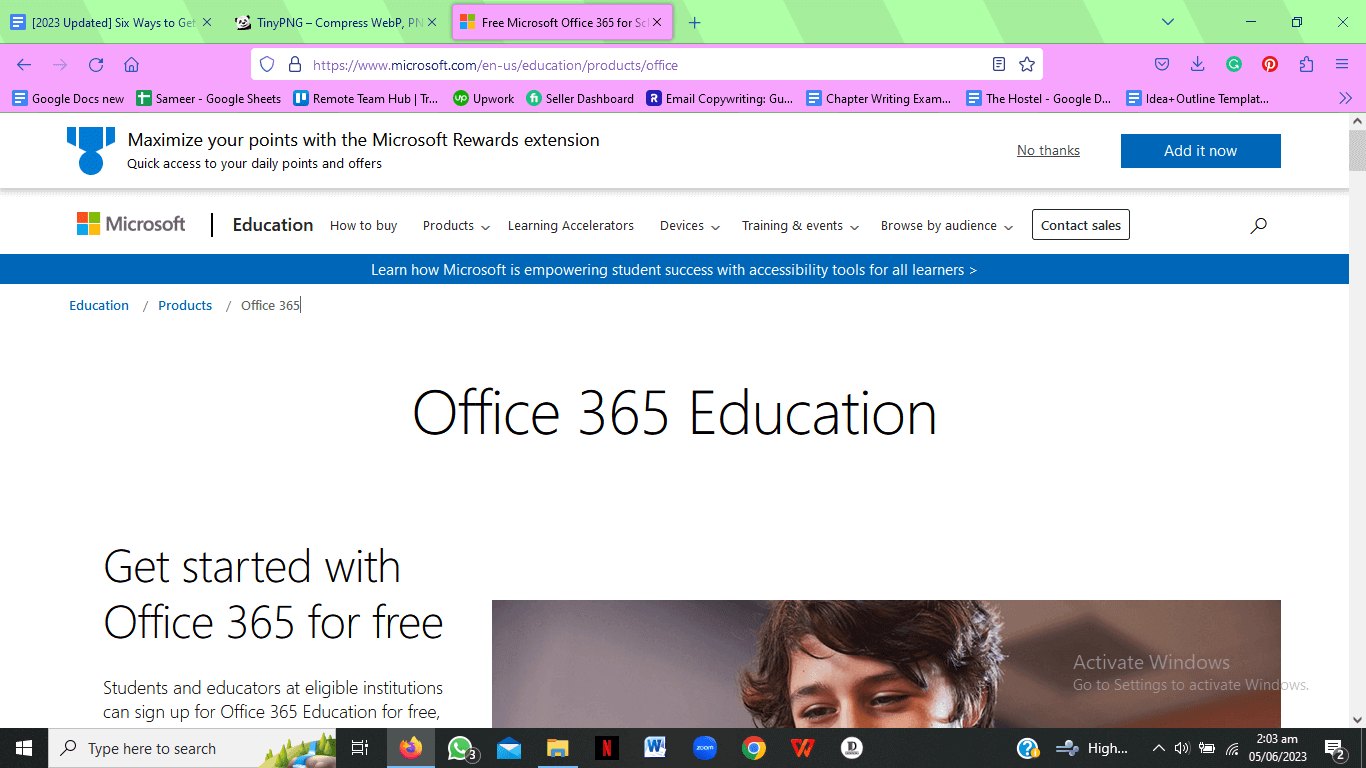Open Mail app from the taskbar
The image size is (1366, 768).
click(509, 748)
